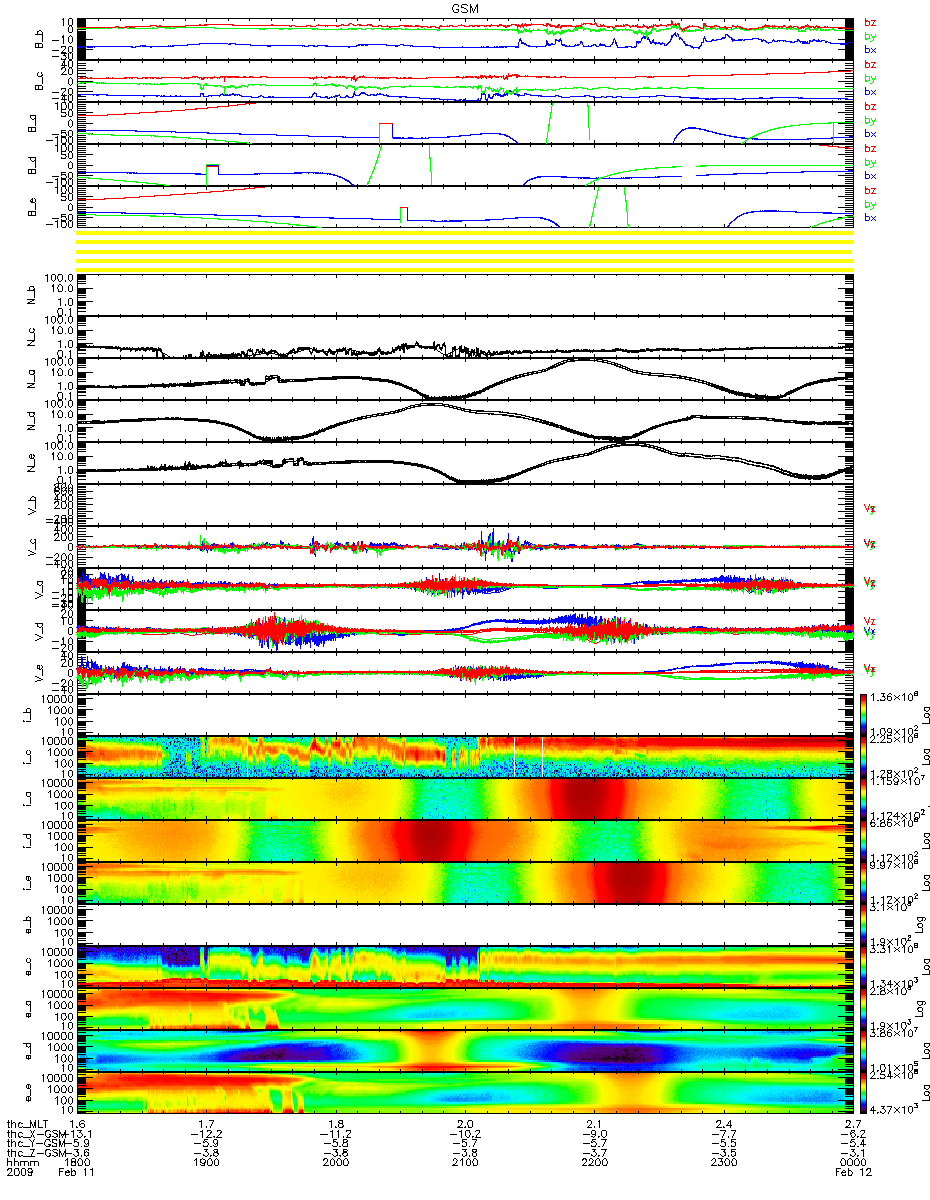Click the 1800 time tick label
The height and width of the screenshot is (1200, 930).
click(78, 1164)
